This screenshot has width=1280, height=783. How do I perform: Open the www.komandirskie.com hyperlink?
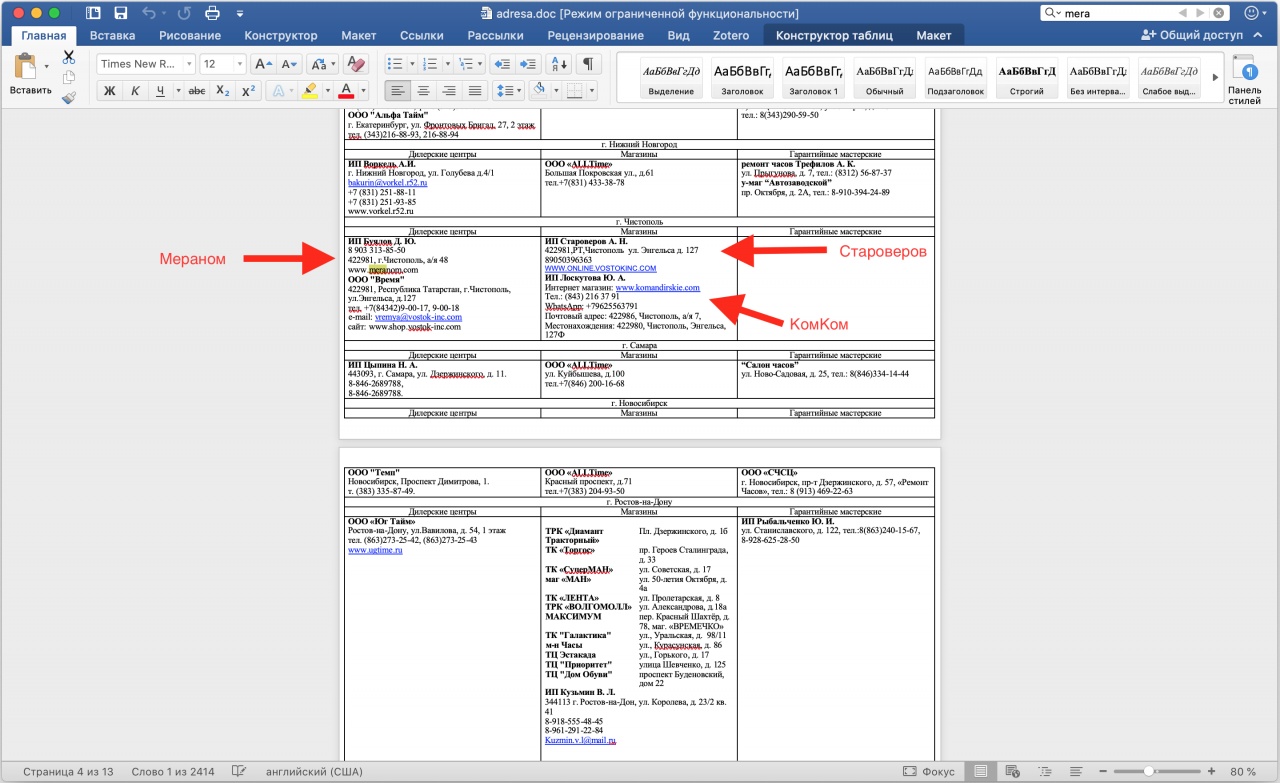657,288
